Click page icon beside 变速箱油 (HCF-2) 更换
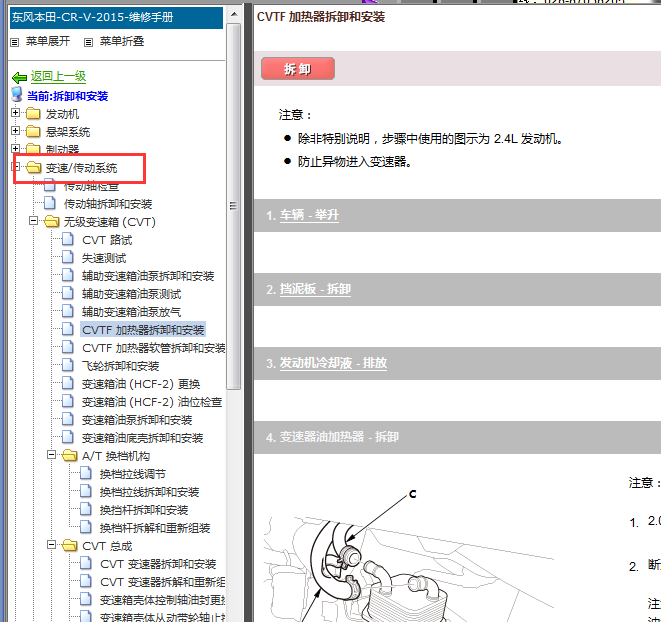This screenshot has width=661, height=622. coord(68,383)
